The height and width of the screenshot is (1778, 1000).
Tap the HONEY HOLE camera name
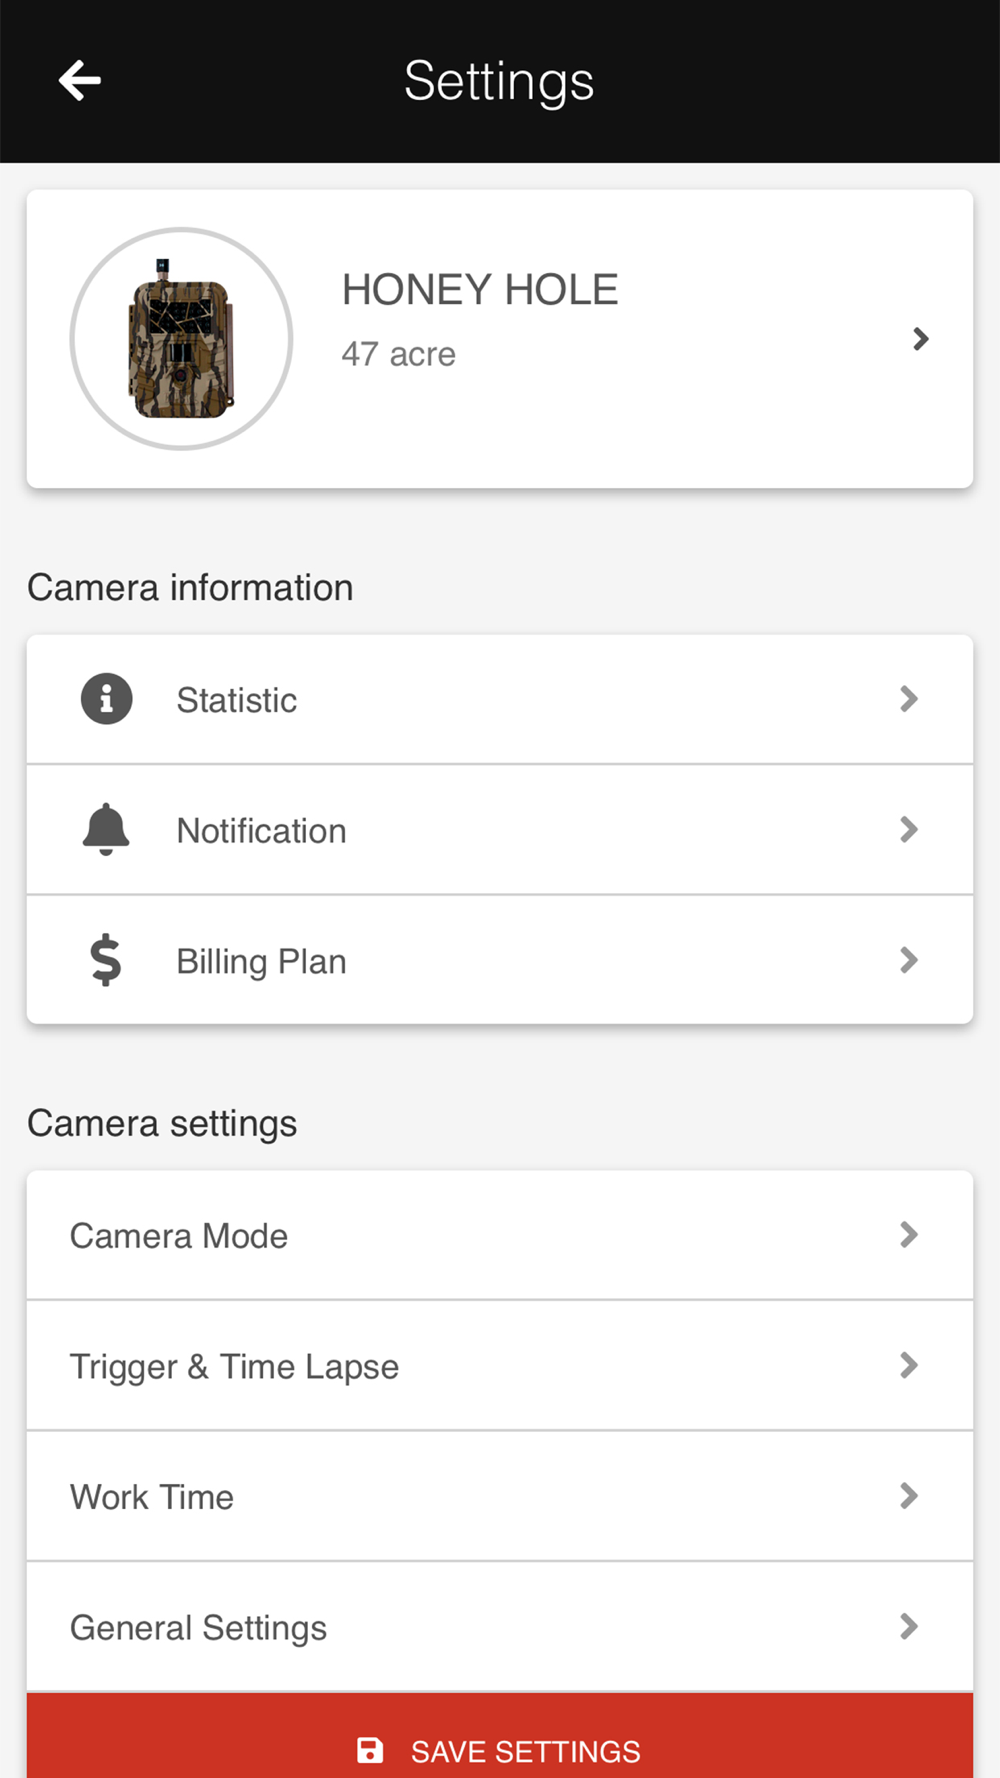[x=480, y=290]
